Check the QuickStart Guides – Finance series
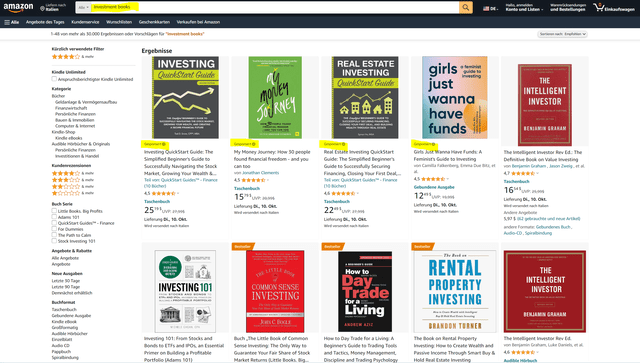 click(54, 223)
